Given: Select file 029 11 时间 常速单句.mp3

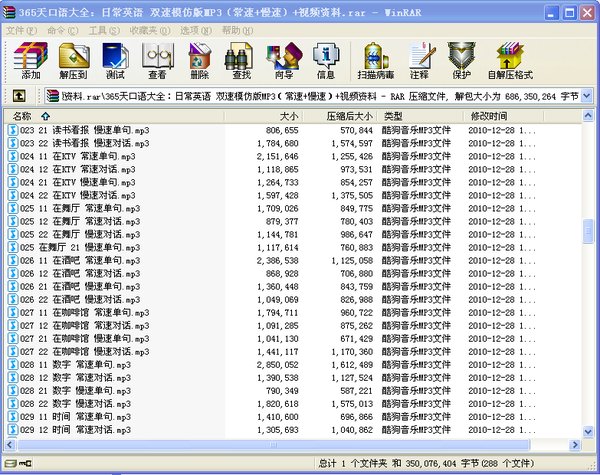Looking at the screenshot, I should coord(75,416).
